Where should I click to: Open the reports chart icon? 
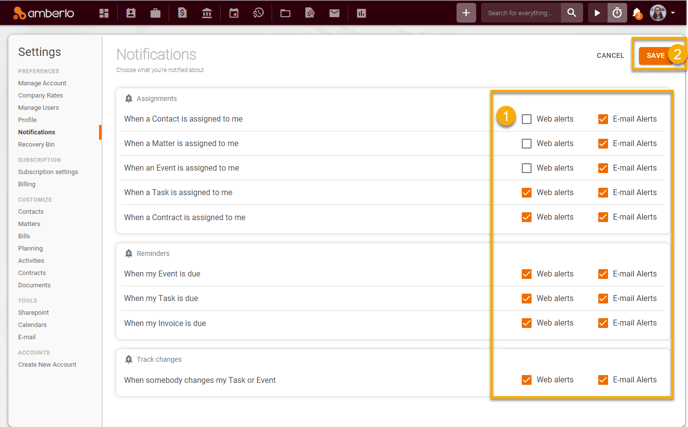(x=361, y=13)
